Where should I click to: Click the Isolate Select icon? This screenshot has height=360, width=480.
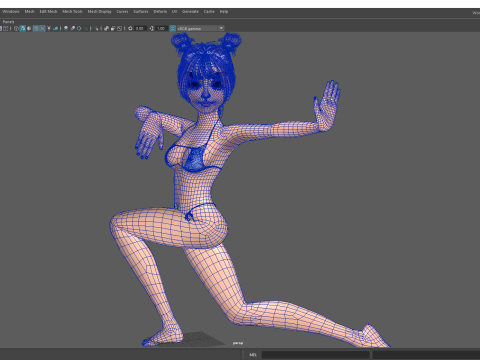point(96,29)
